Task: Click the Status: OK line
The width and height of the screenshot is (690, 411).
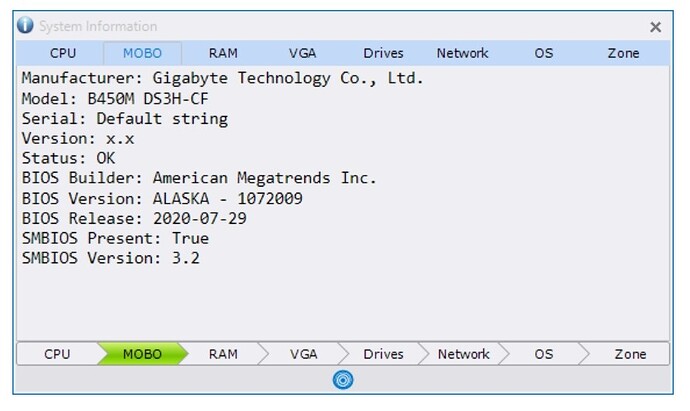Action: pyautogui.click(x=68, y=158)
